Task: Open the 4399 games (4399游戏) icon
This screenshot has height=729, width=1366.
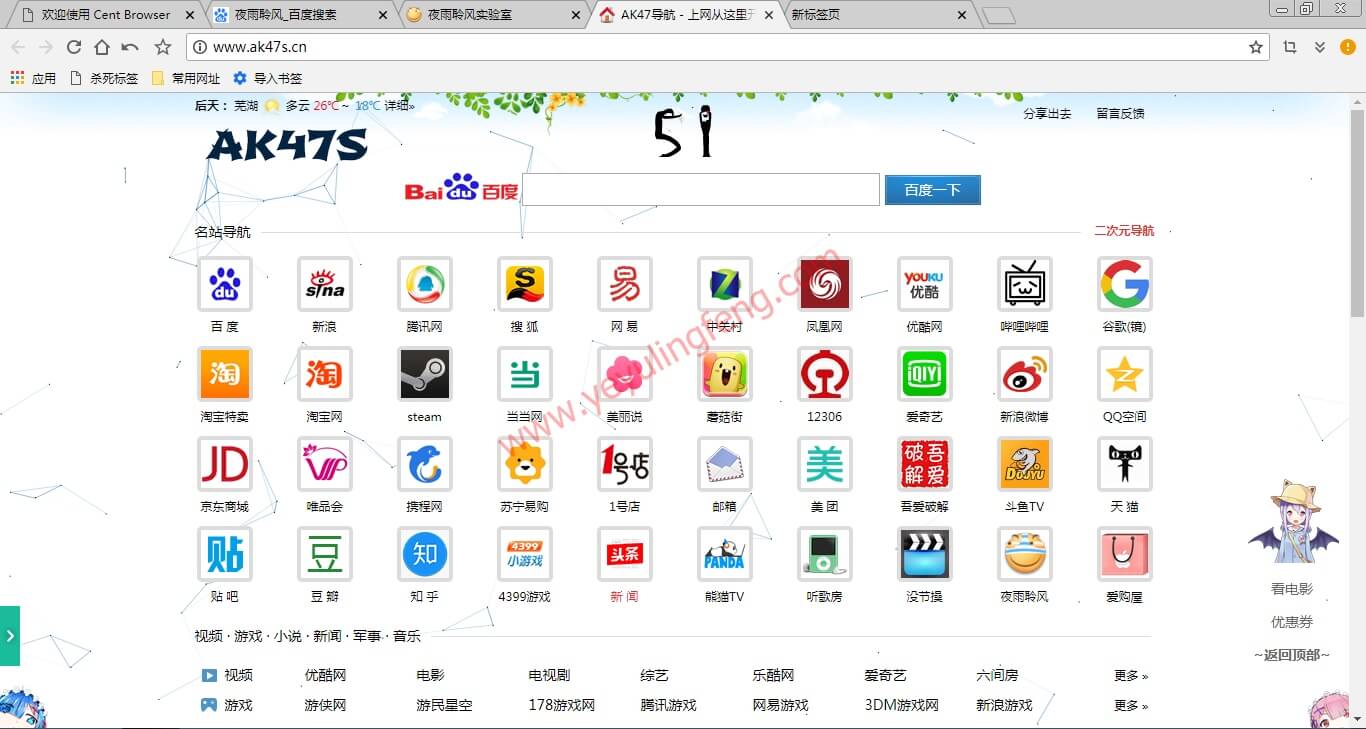Action: pos(525,554)
